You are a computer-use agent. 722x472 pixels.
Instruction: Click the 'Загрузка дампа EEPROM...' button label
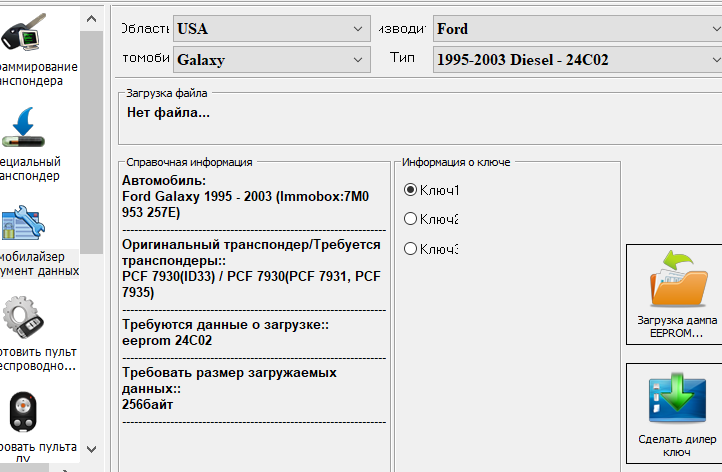coord(677,326)
